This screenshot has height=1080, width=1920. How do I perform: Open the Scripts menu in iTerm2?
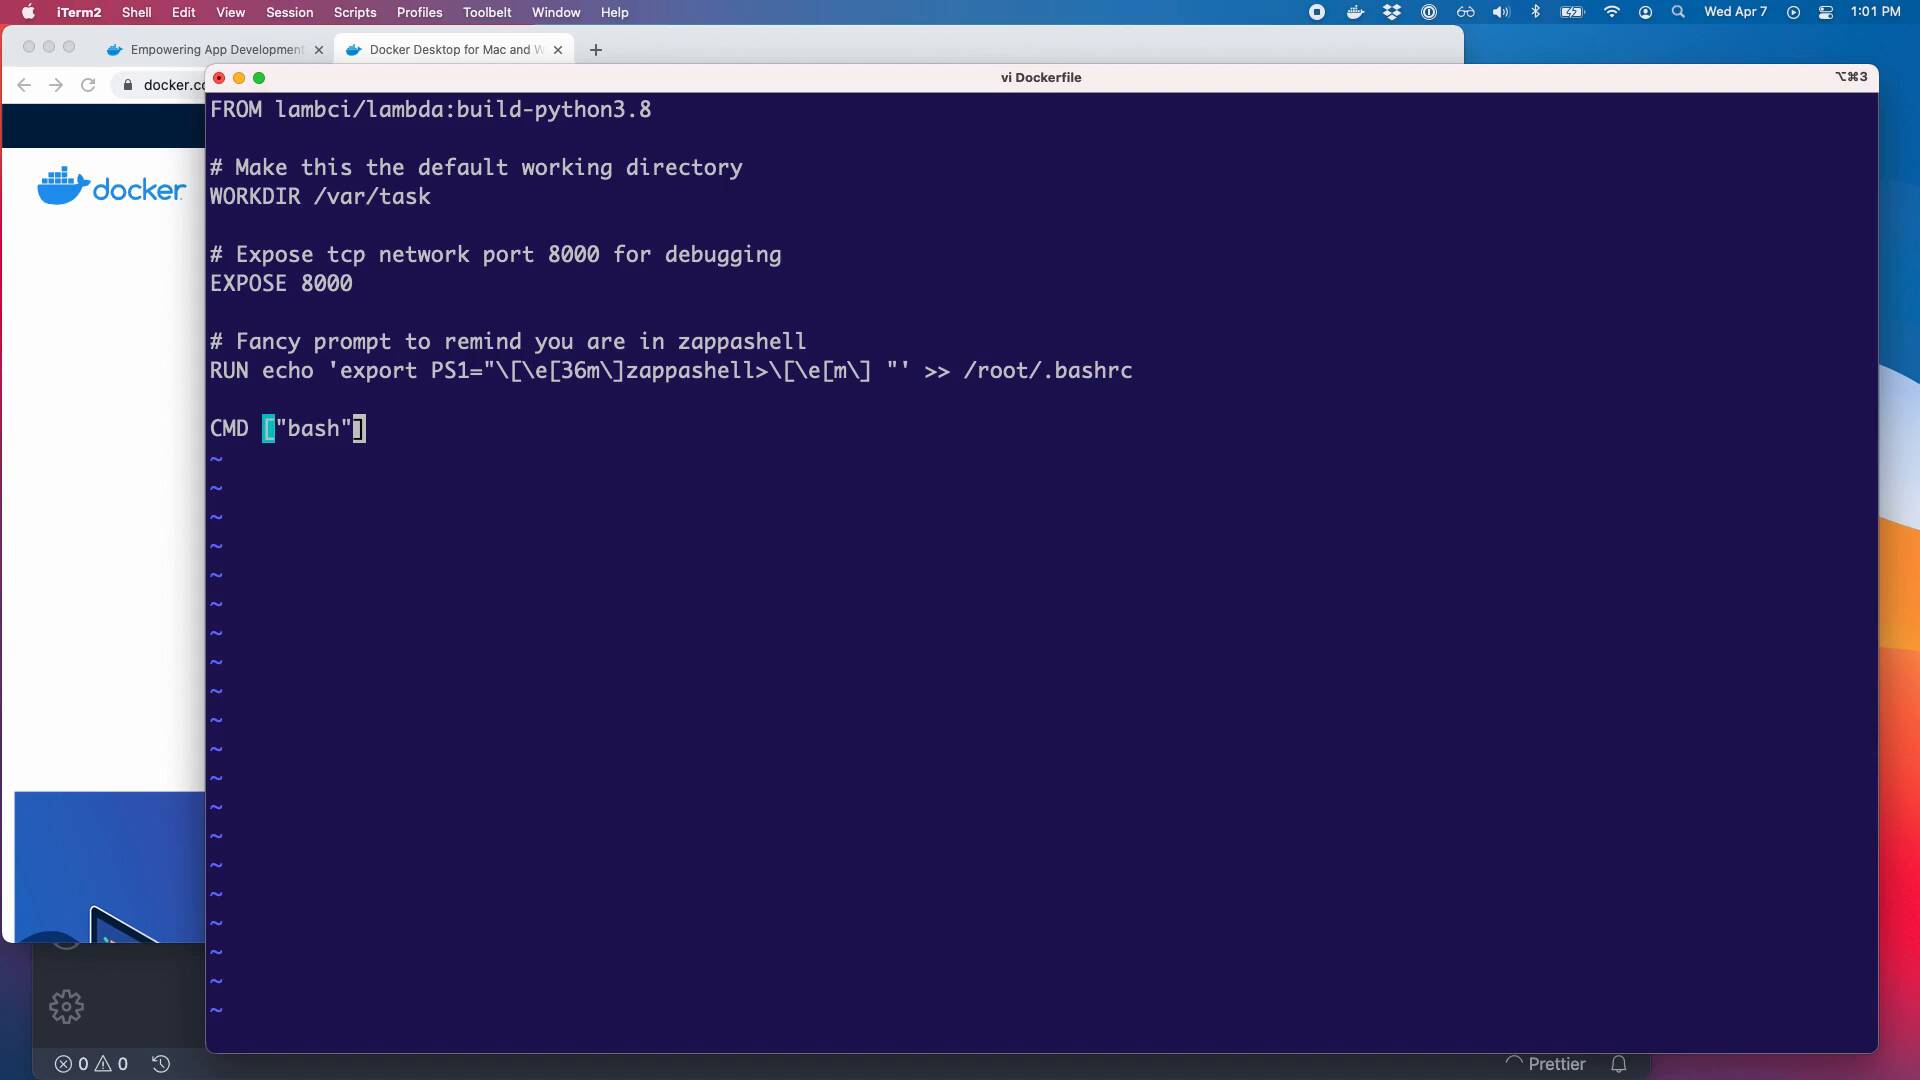click(x=354, y=12)
